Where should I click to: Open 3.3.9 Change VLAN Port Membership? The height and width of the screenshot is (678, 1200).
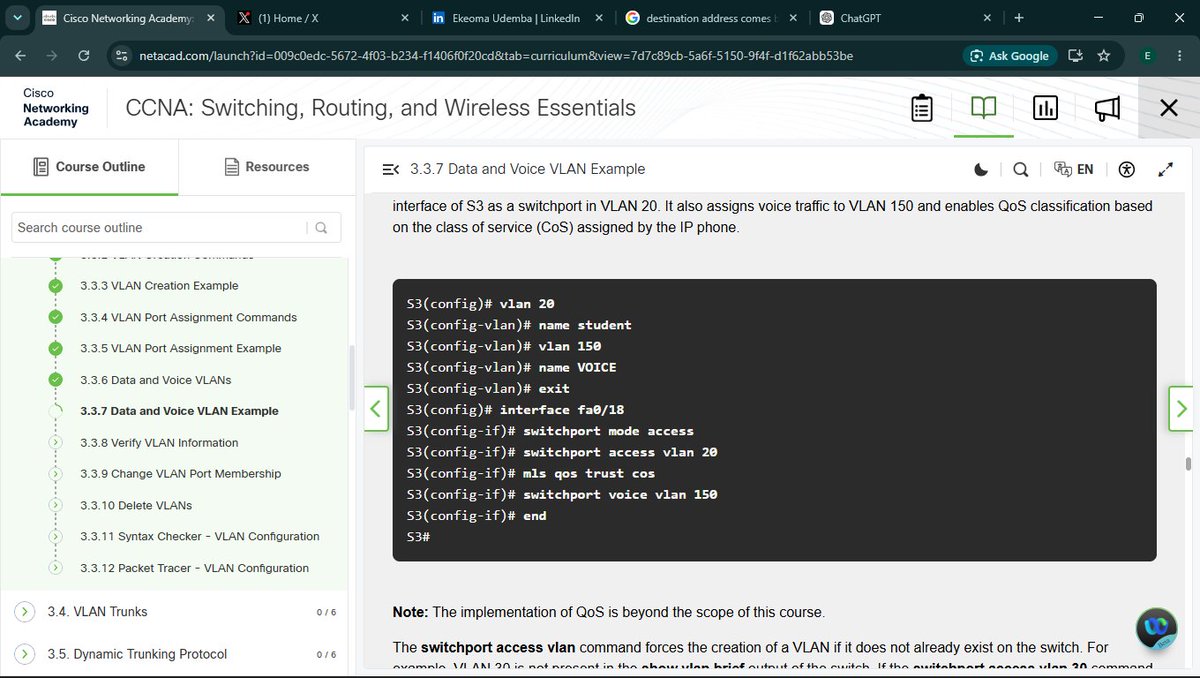click(180, 474)
